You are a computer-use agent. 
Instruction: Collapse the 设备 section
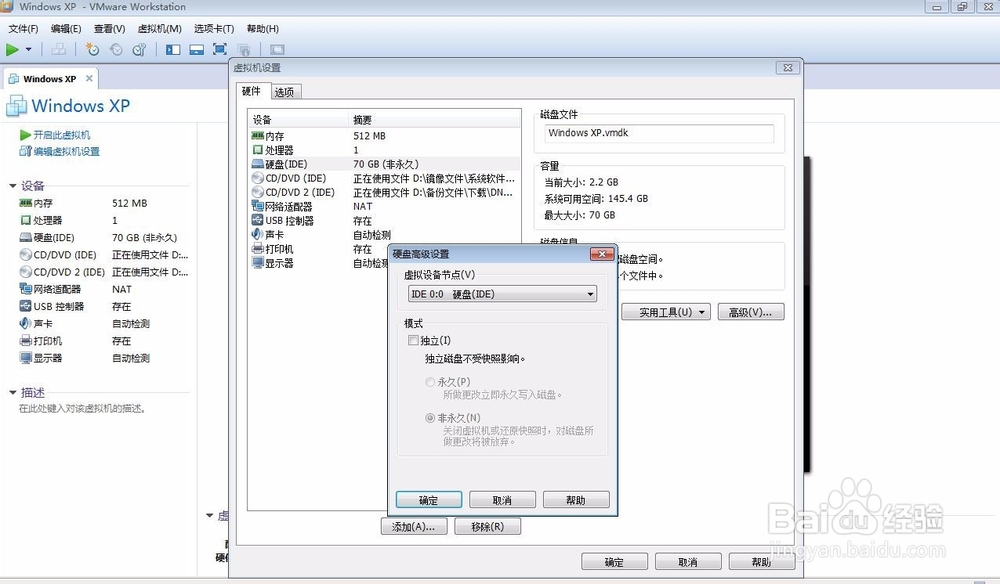12,186
